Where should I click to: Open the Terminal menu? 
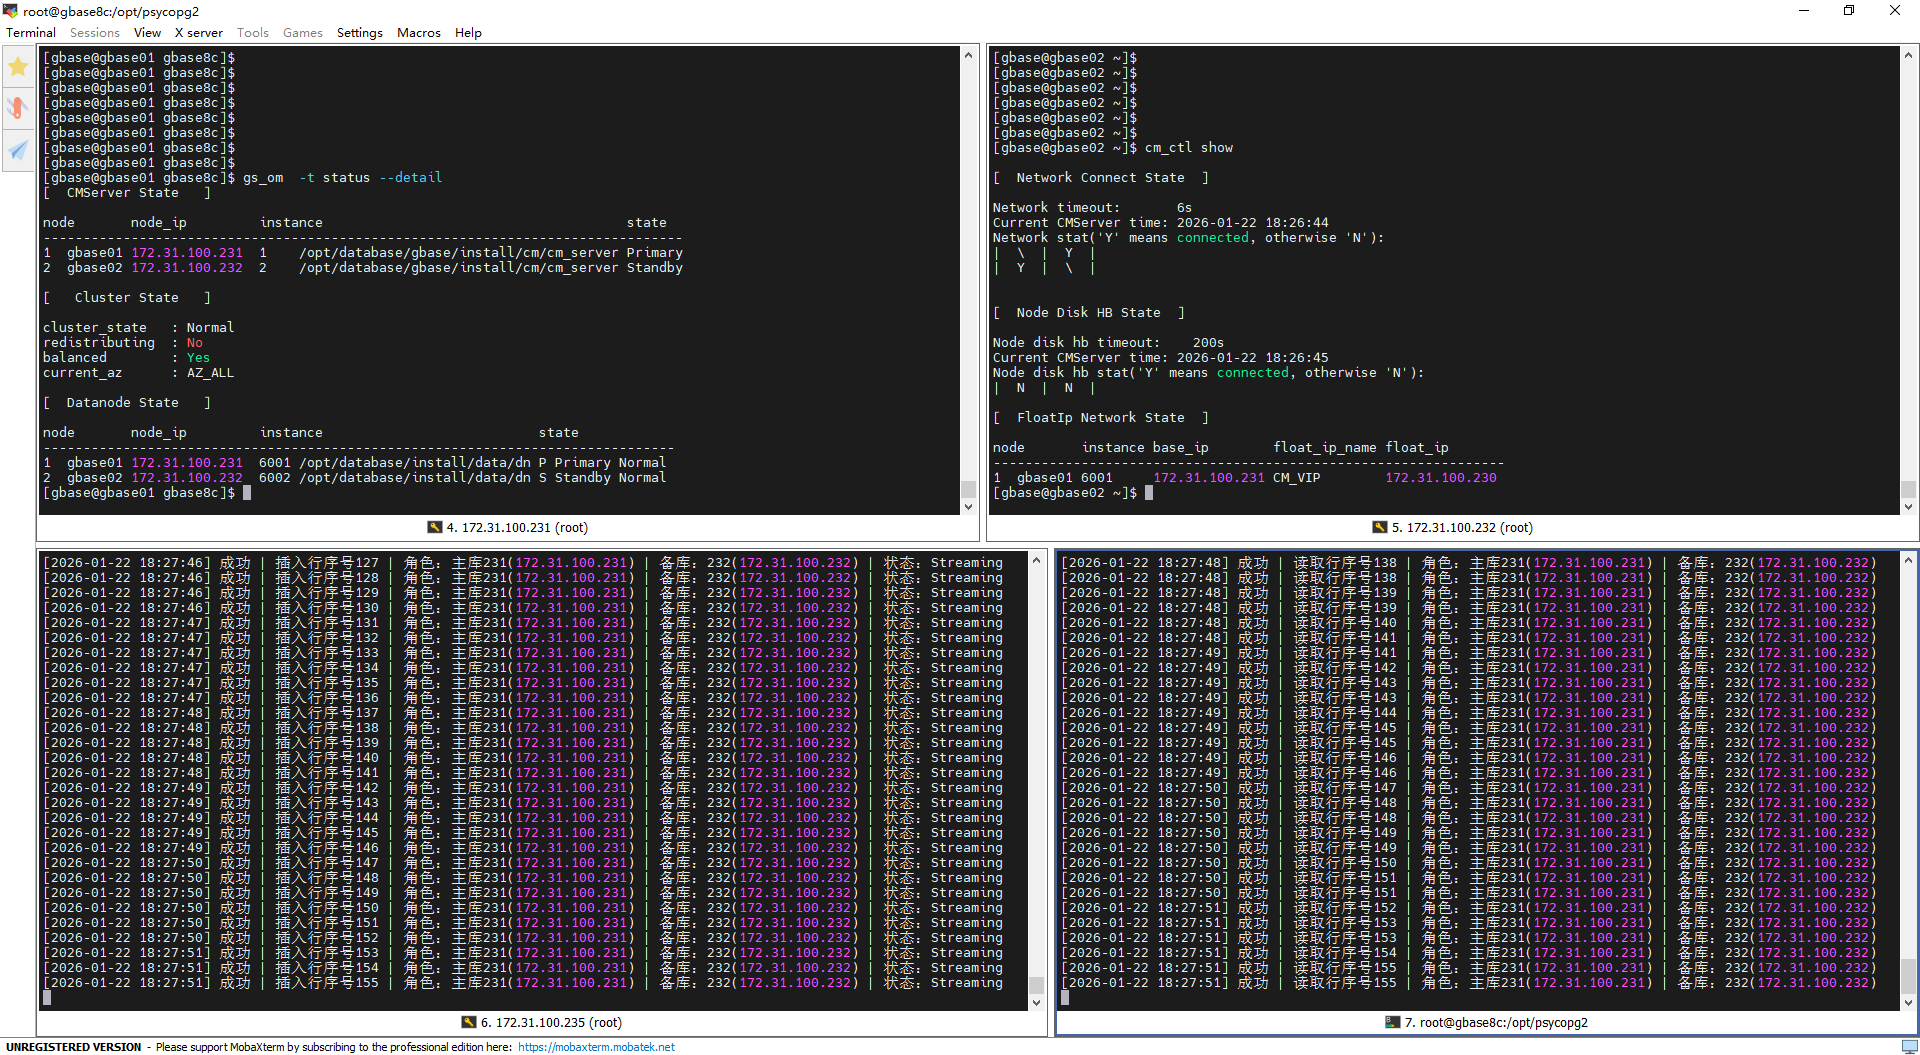[x=31, y=33]
